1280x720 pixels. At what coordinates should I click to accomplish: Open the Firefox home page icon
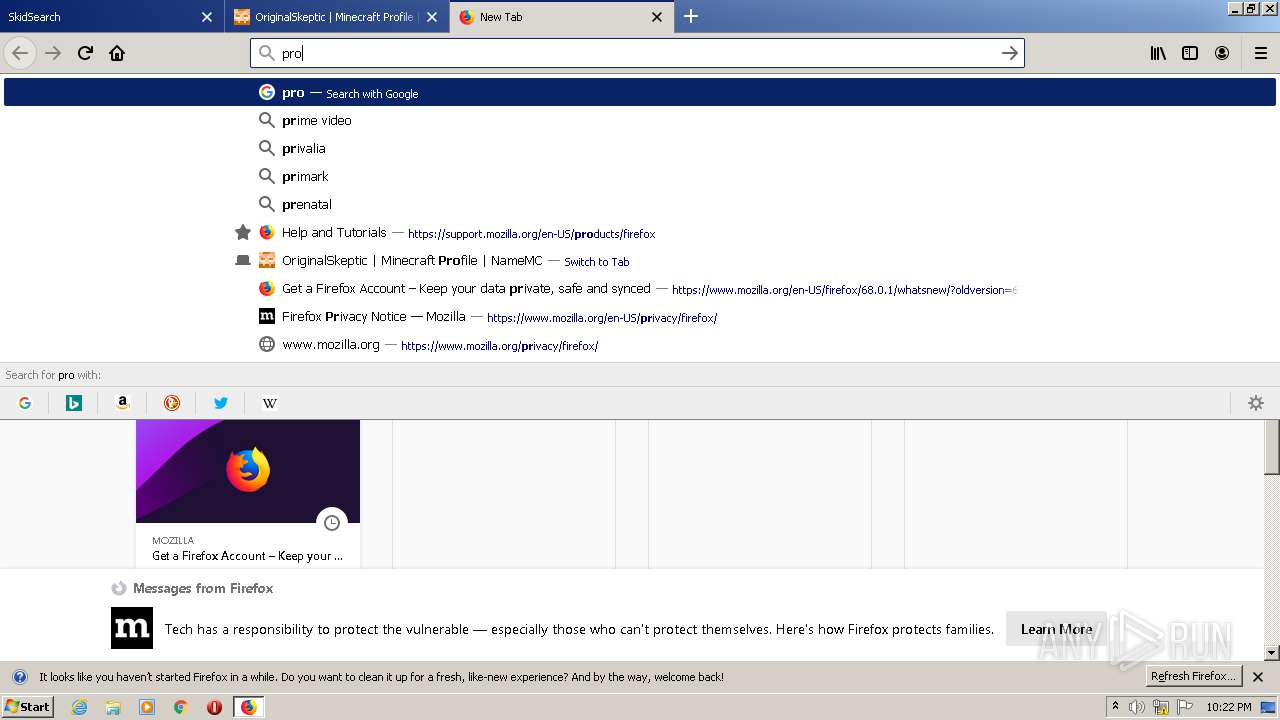point(117,53)
